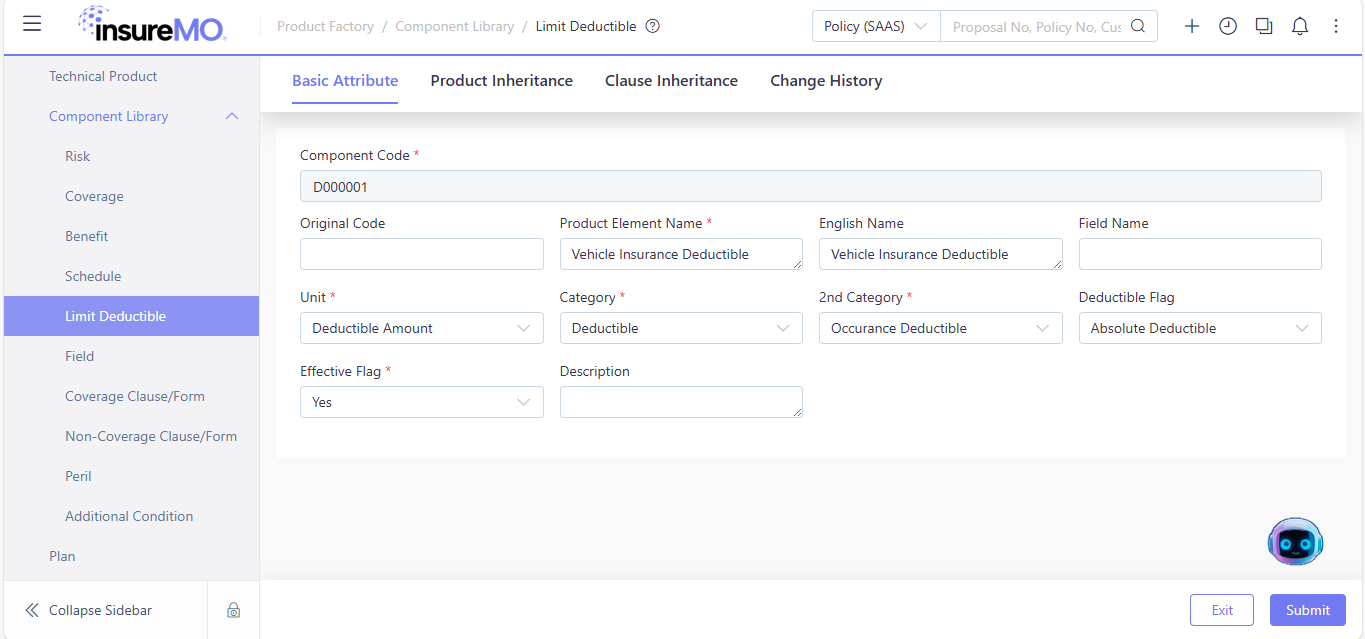
Task: Collapse the Component Library section
Action: pyautogui.click(x=232, y=116)
